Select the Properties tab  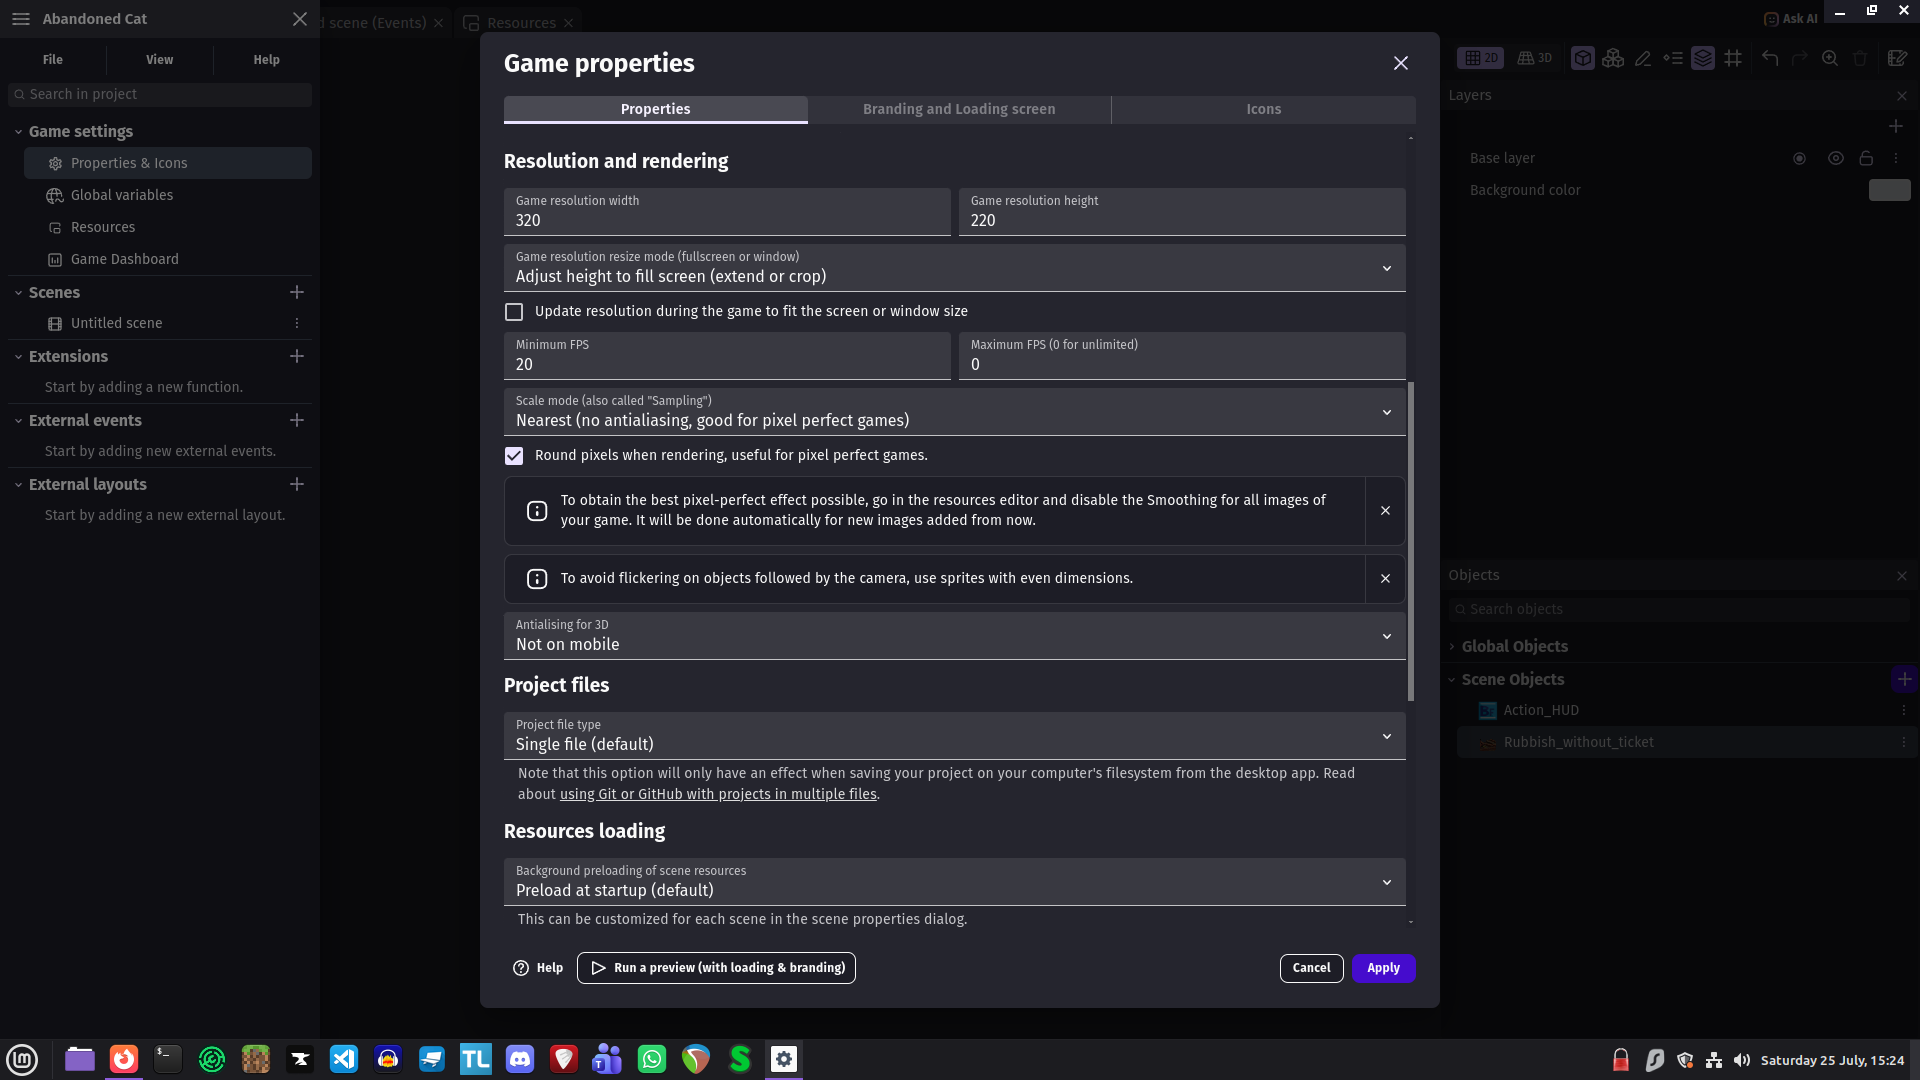coord(656,109)
